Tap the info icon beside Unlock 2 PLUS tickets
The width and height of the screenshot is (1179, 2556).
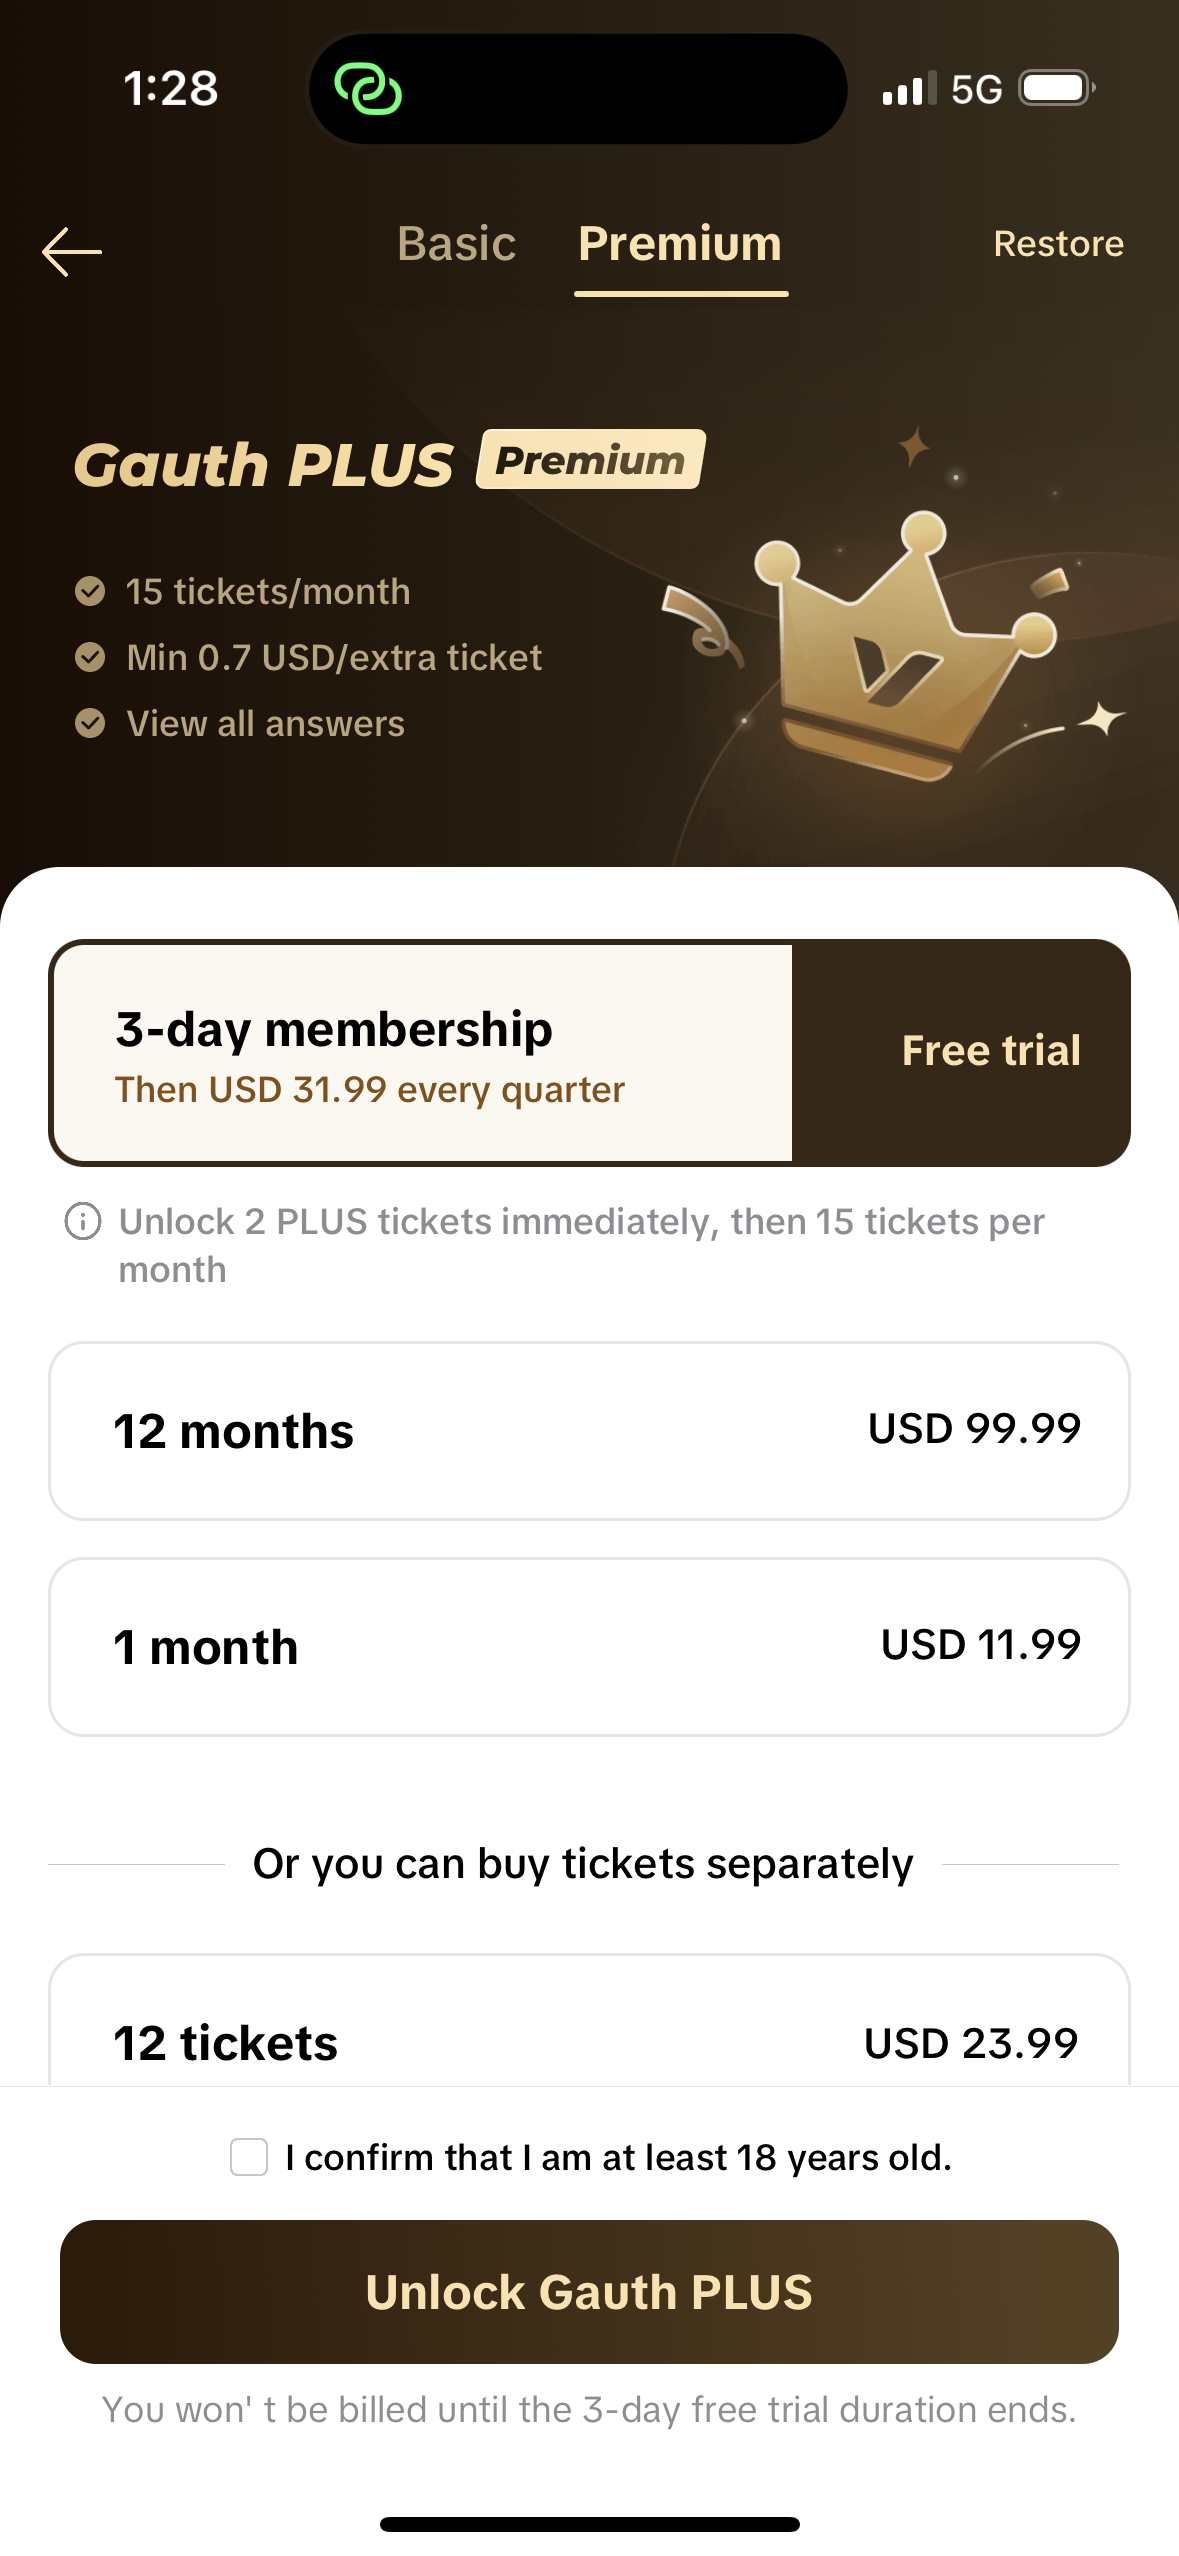tap(83, 1221)
